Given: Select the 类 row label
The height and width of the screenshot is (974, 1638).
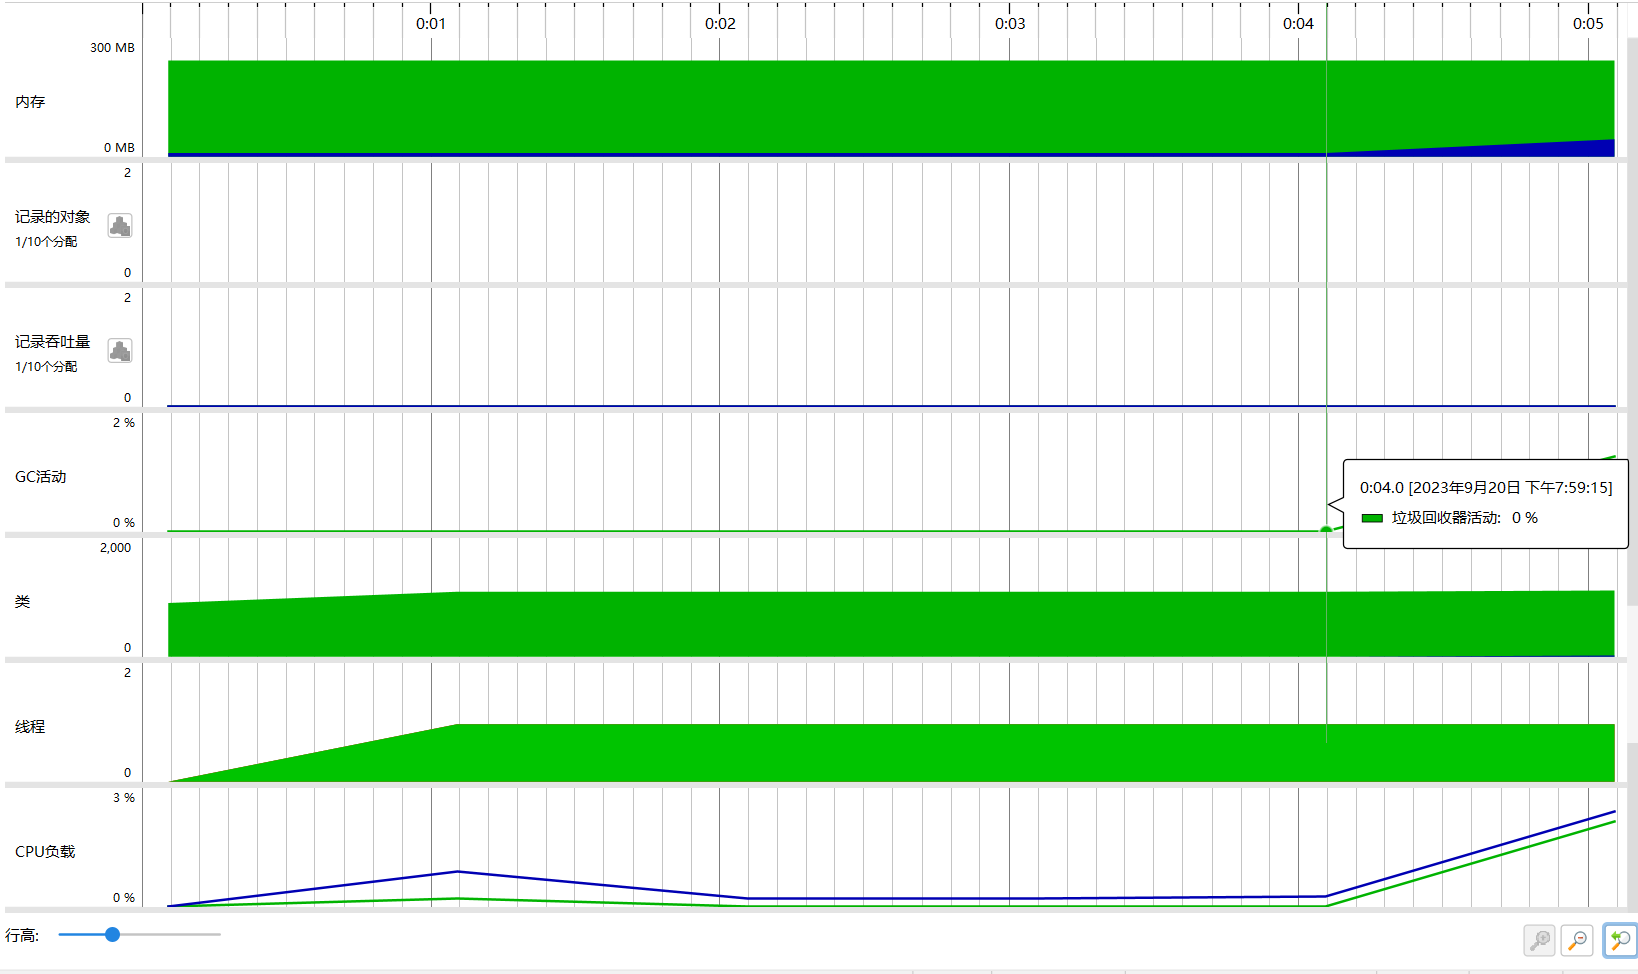Looking at the screenshot, I should (x=22, y=602).
